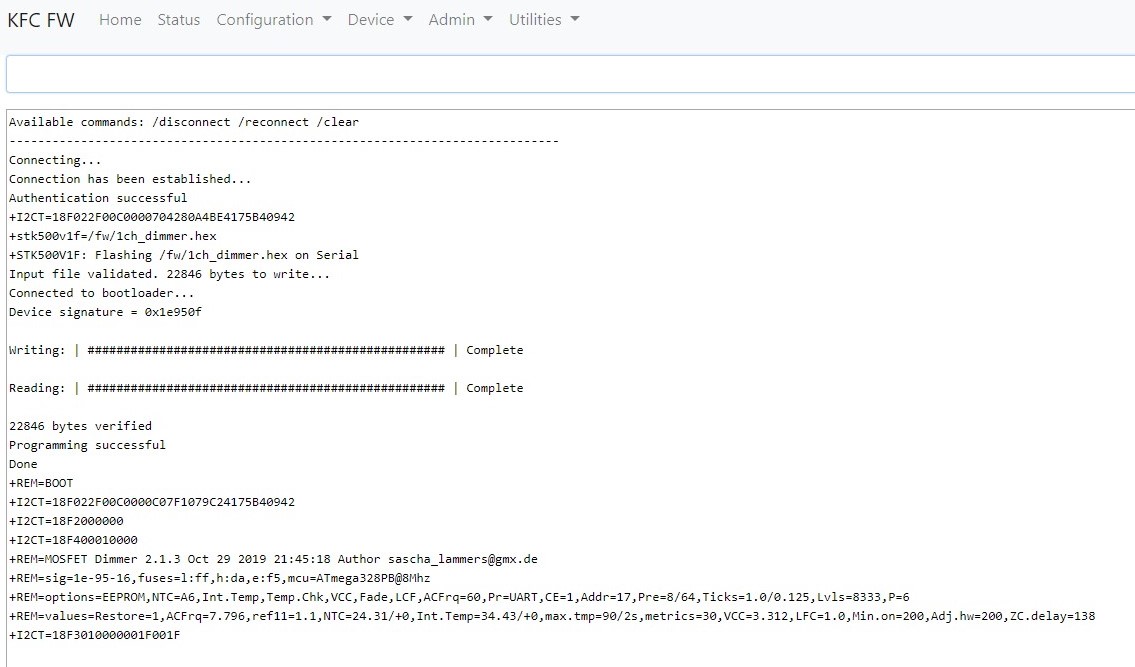Focus the serial console command input
The height and width of the screenshot is (667, 1135).
[x=570, y=74]
